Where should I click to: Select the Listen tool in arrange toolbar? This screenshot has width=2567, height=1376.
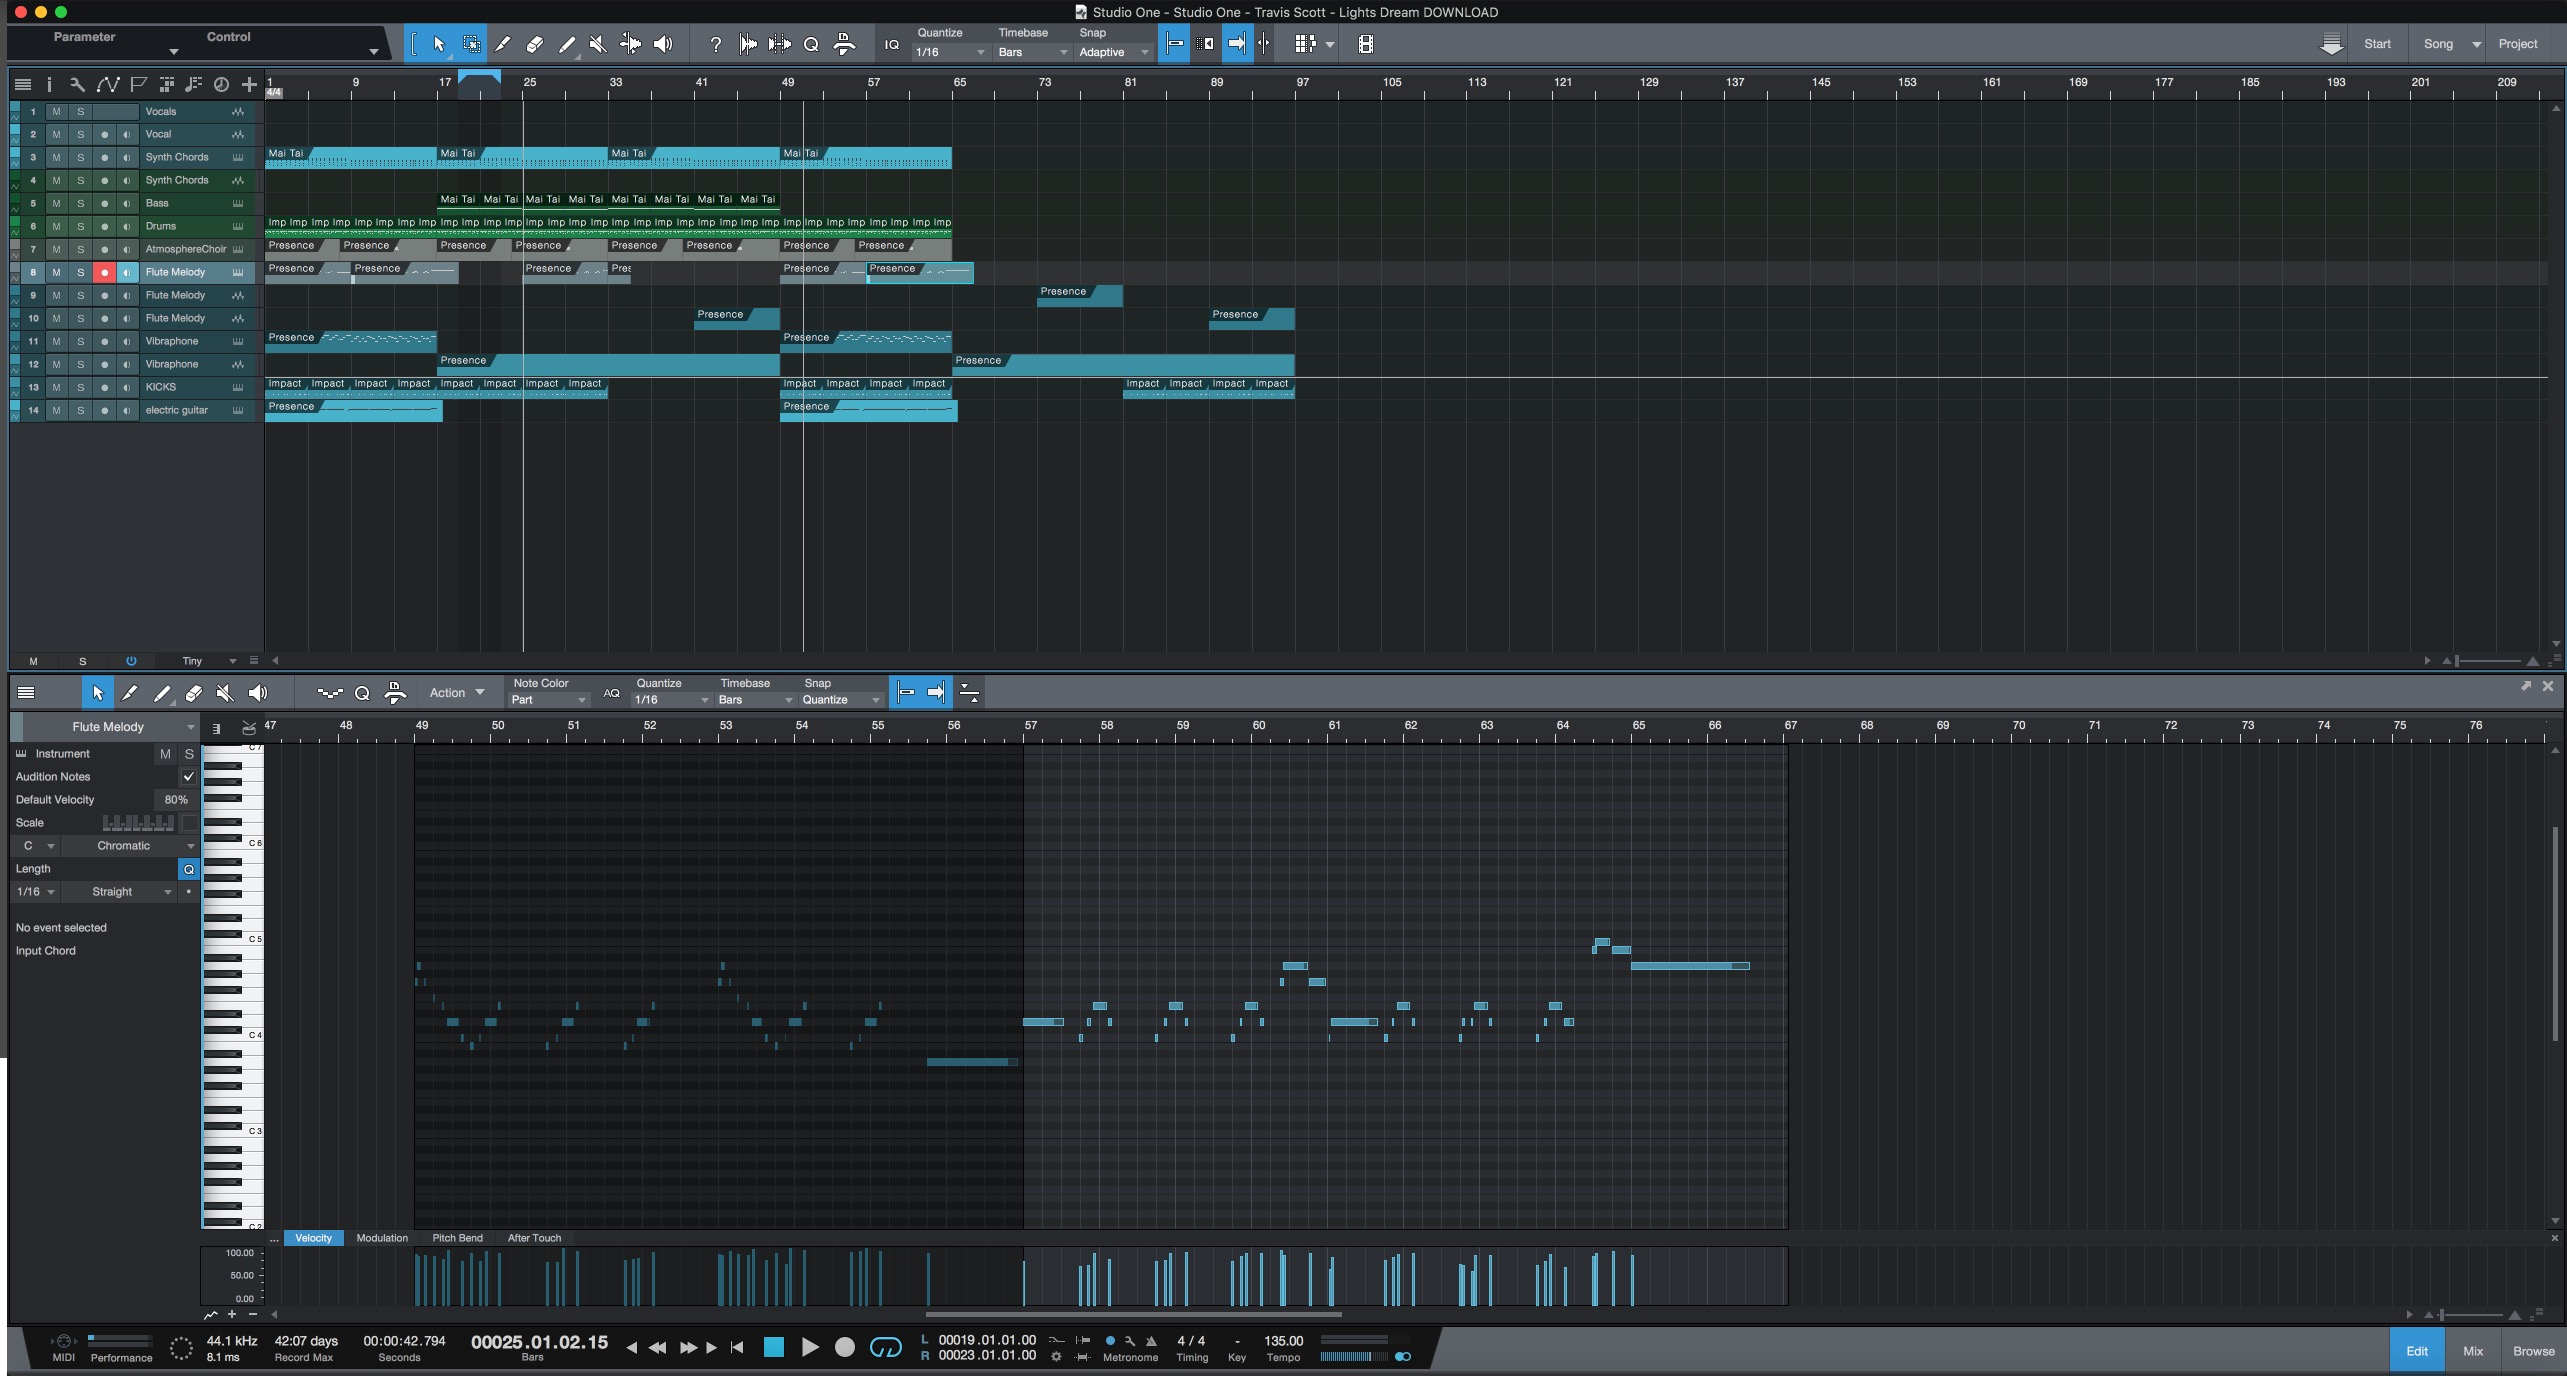tap(663, 44)
